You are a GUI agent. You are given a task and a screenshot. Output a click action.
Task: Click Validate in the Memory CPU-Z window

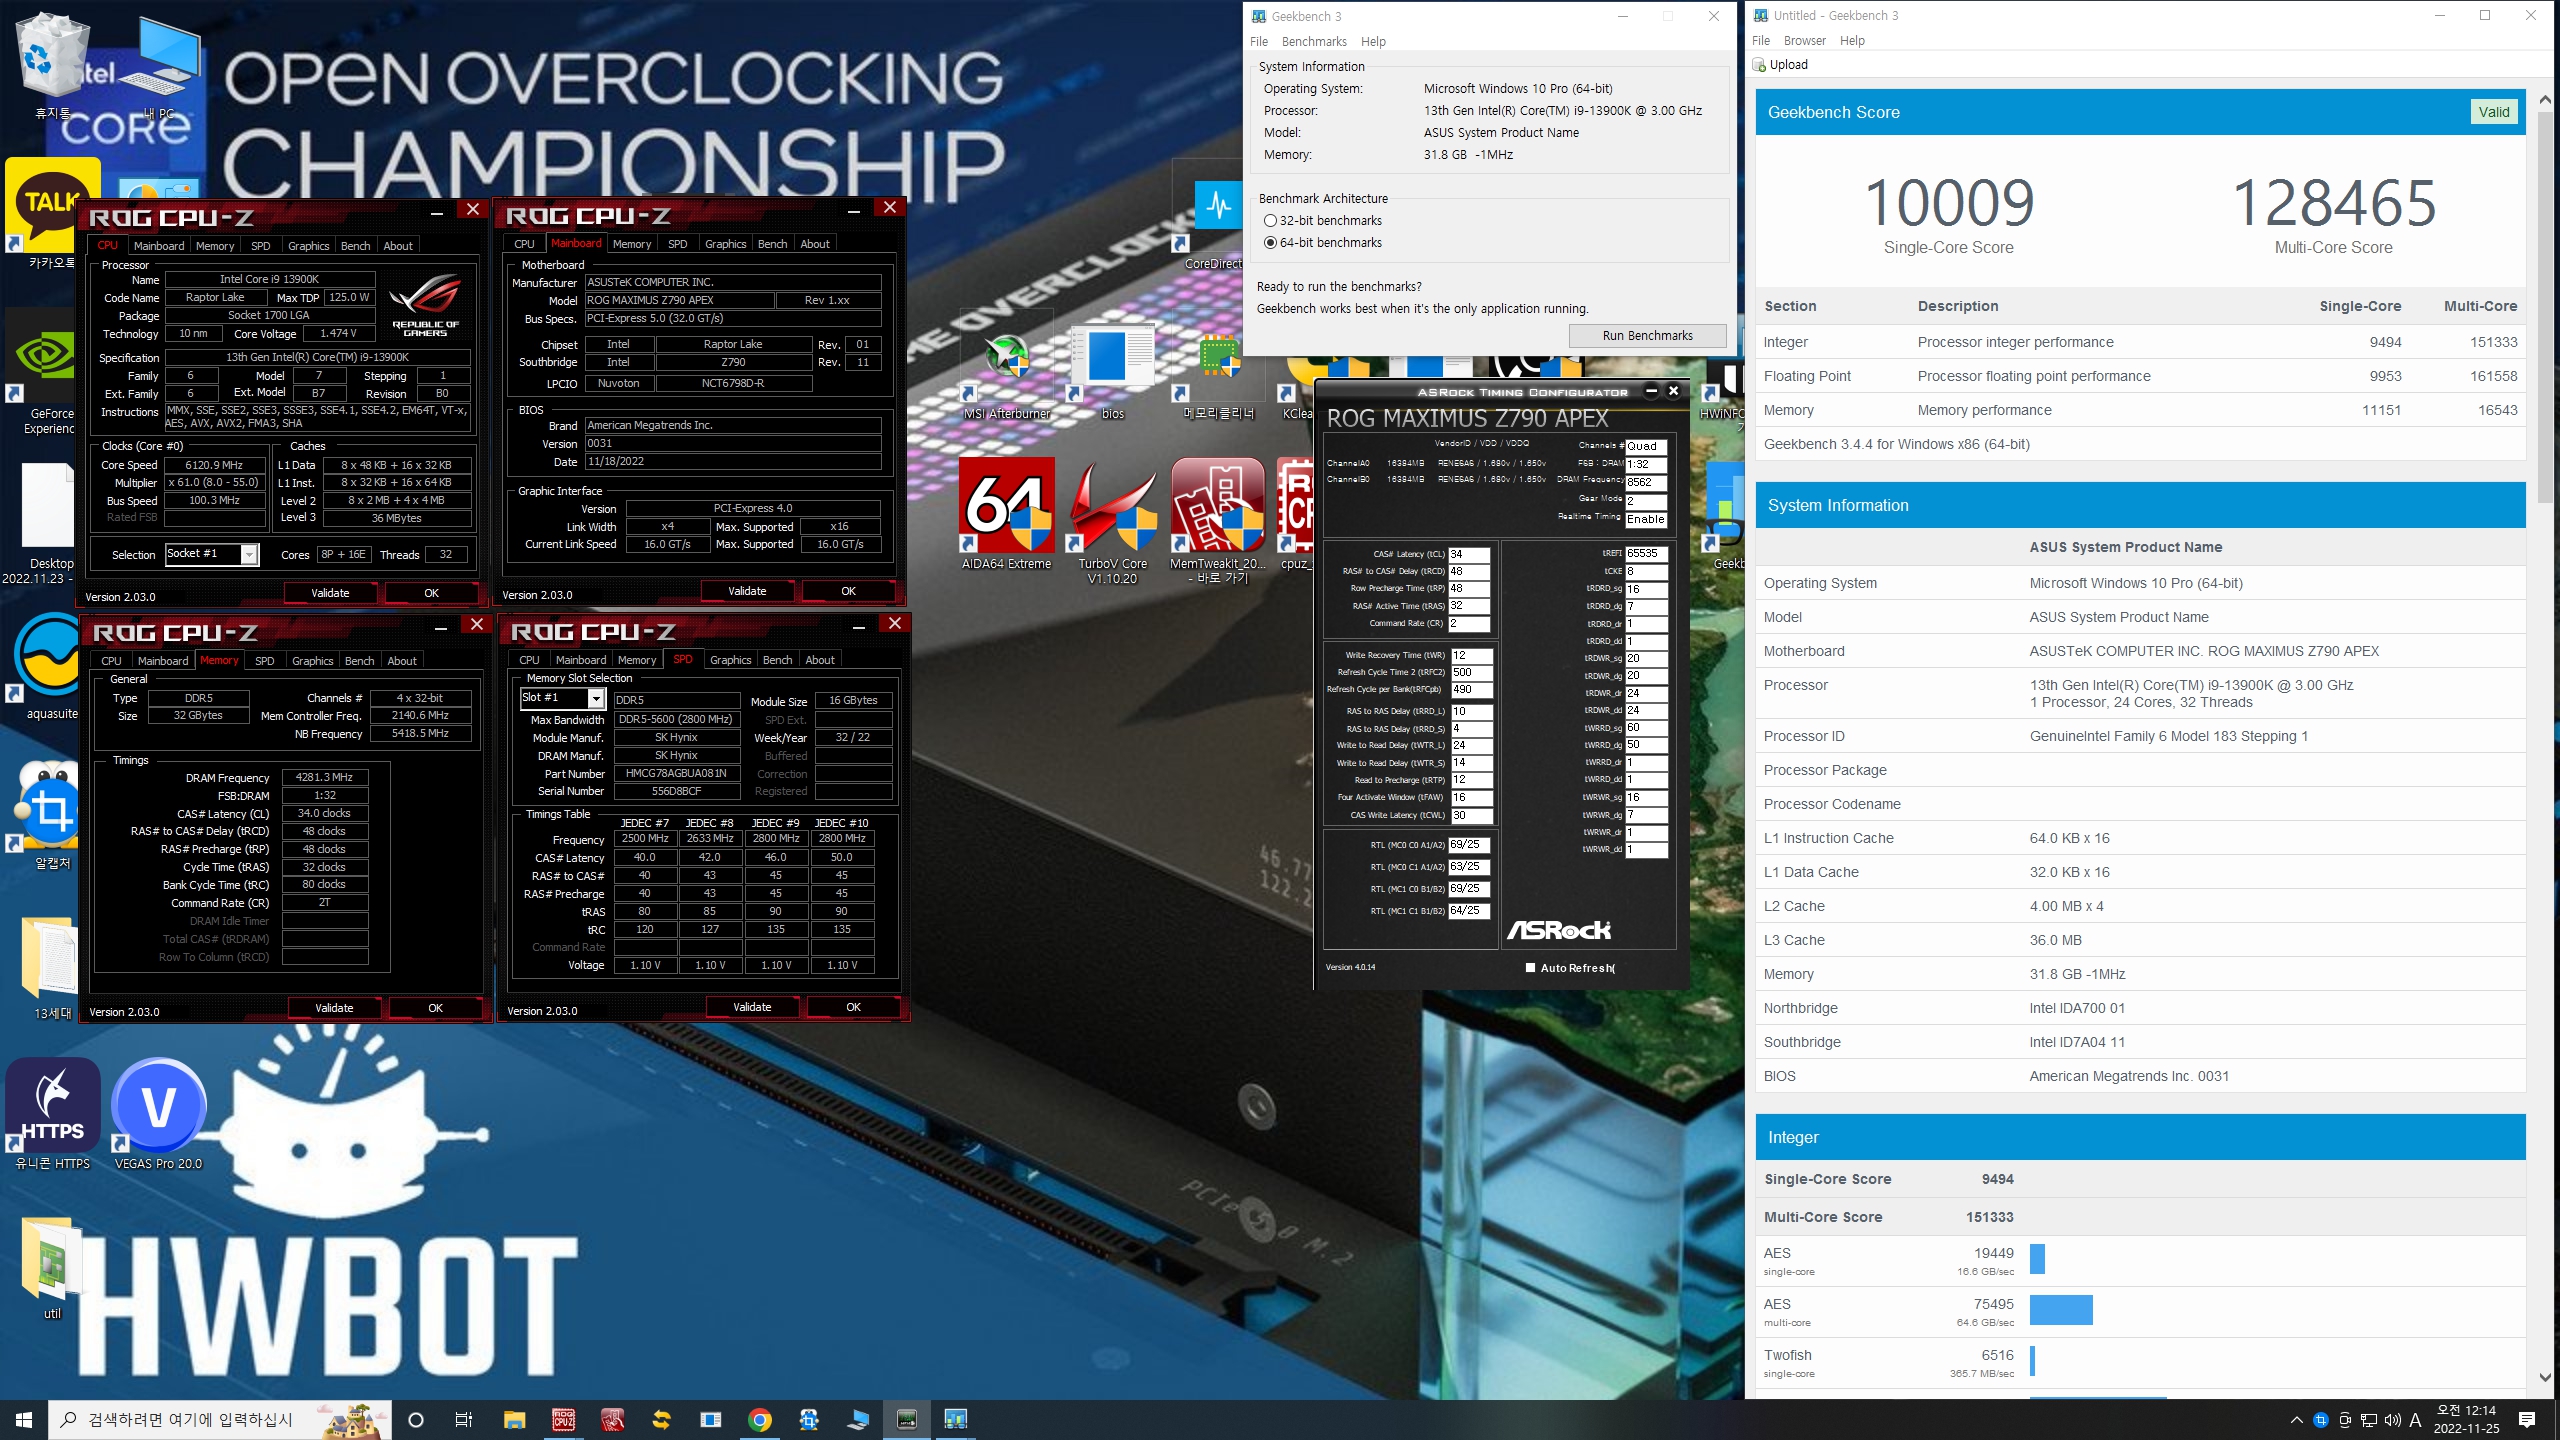[334, 1008]
